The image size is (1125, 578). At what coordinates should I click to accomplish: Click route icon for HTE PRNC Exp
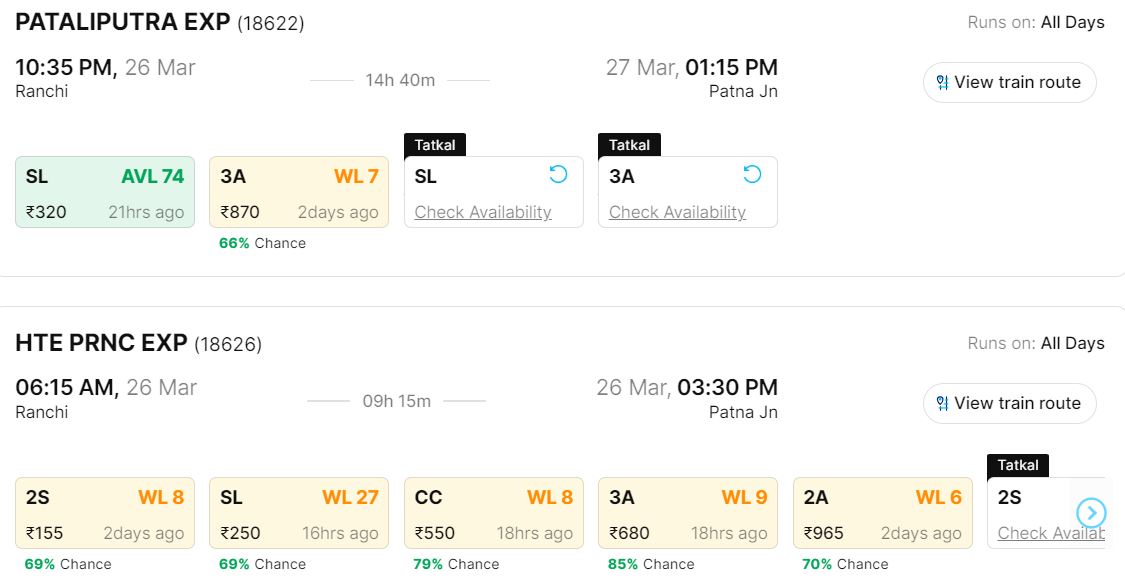942,404
